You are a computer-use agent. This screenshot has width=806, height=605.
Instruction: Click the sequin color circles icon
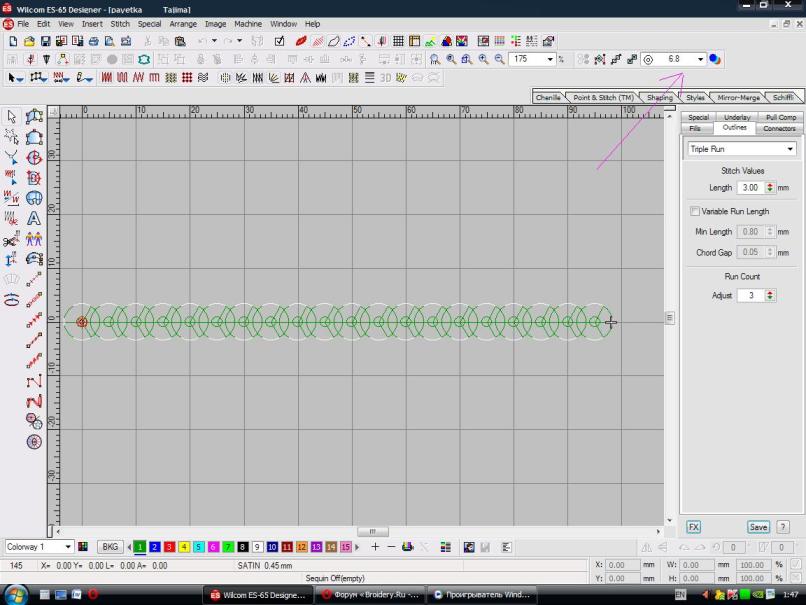click(x=715, y=59)
